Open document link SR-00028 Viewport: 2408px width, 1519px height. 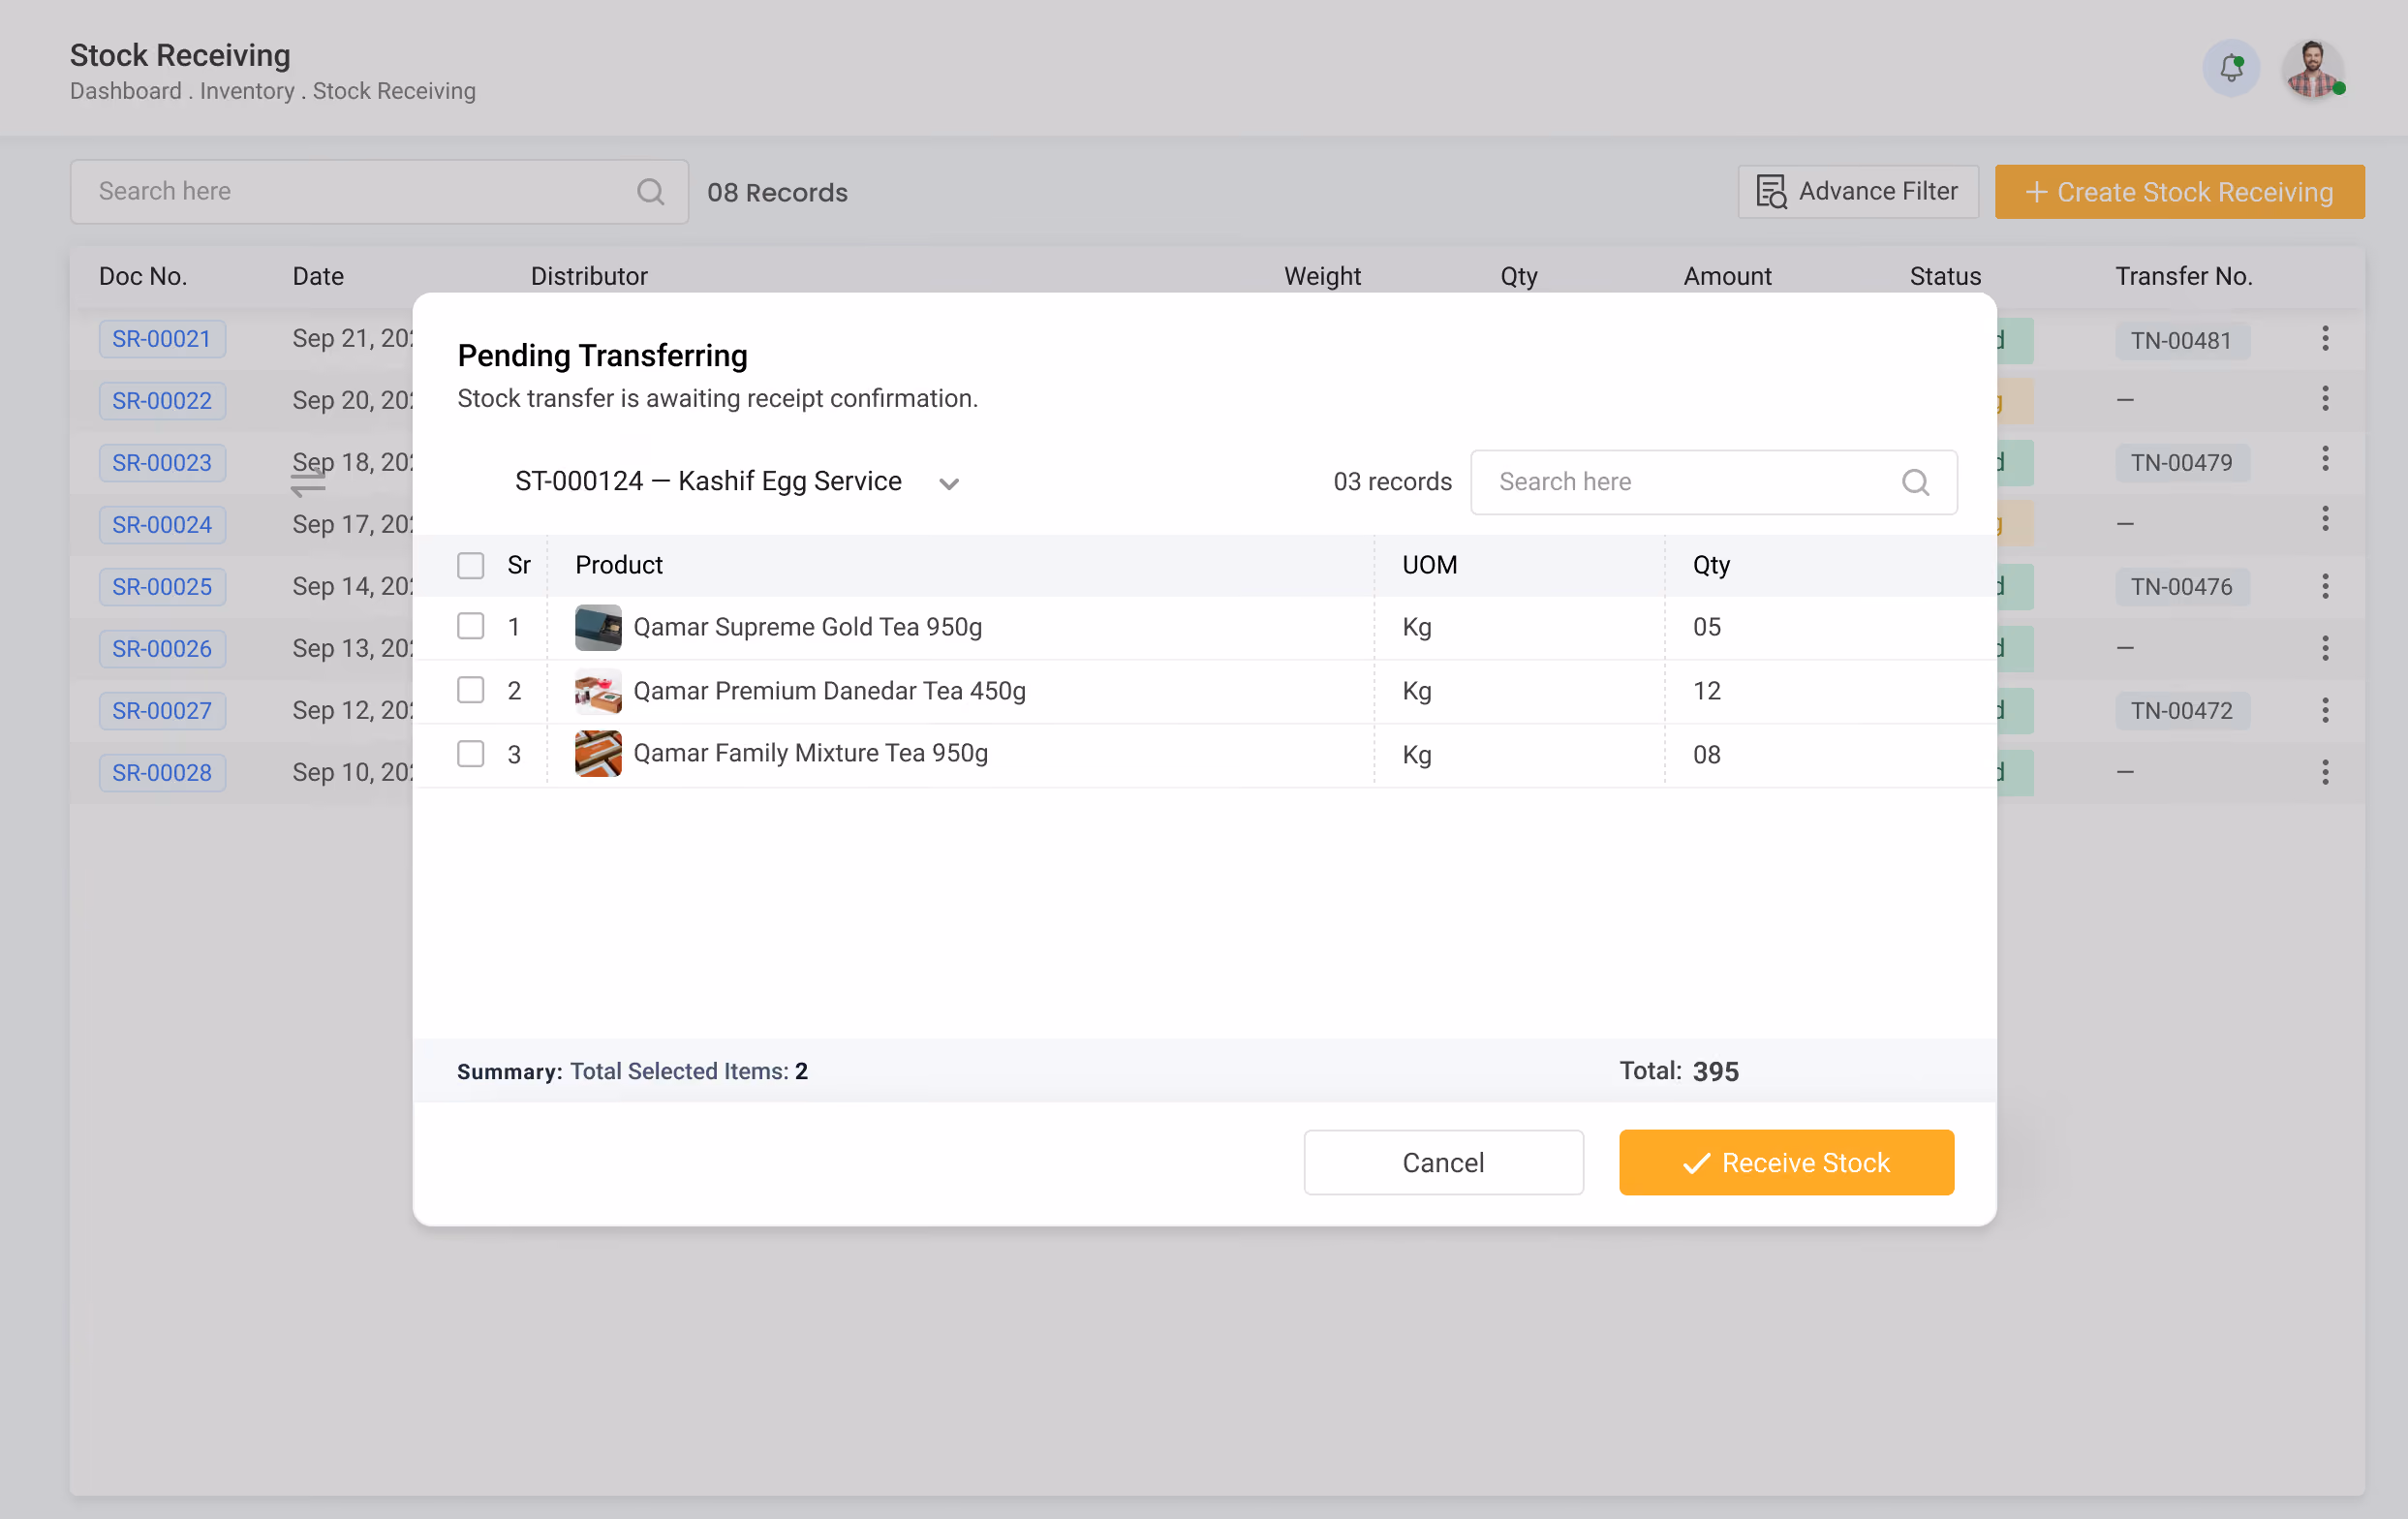tap(162, 773)
